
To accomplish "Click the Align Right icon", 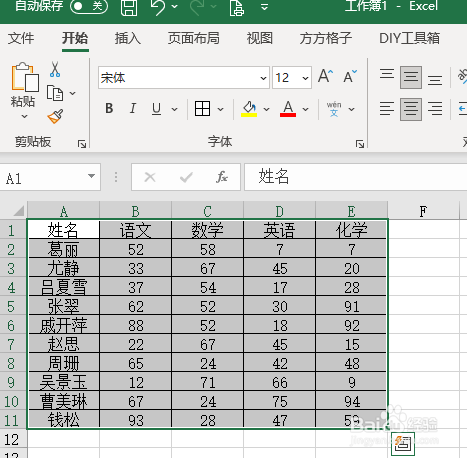I will point(435,109).
